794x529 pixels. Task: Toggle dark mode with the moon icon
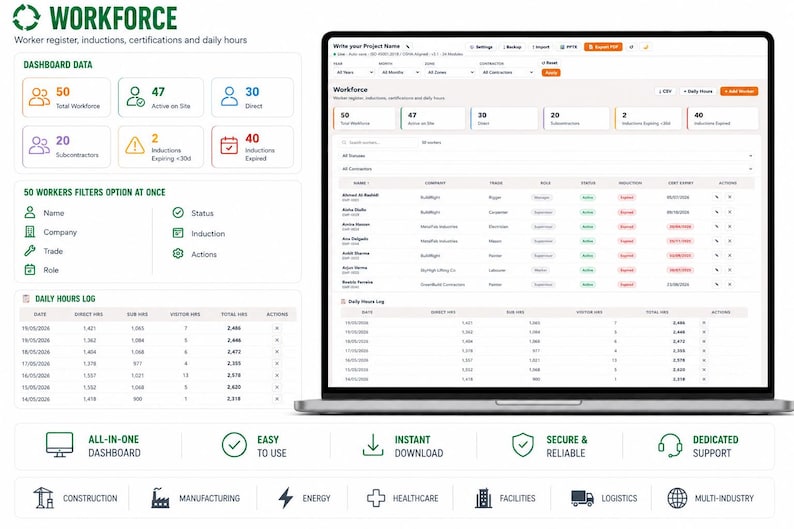click(646, 47)
